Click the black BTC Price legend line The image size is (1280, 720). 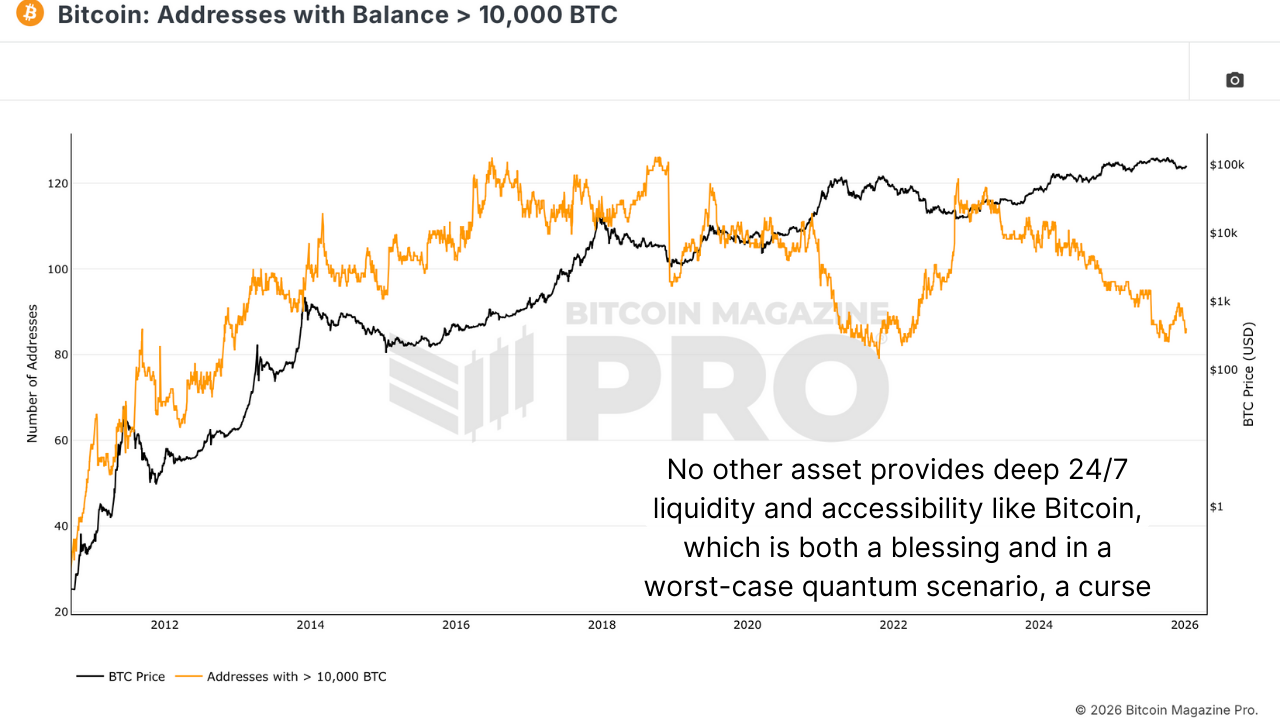pos(89,677)
